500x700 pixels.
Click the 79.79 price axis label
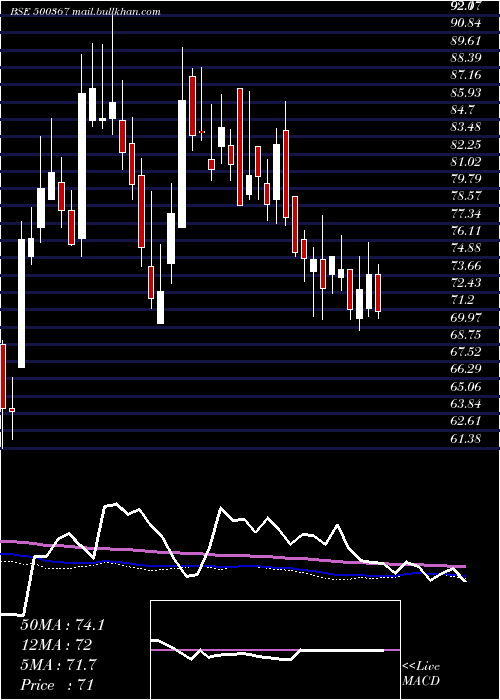465,179
